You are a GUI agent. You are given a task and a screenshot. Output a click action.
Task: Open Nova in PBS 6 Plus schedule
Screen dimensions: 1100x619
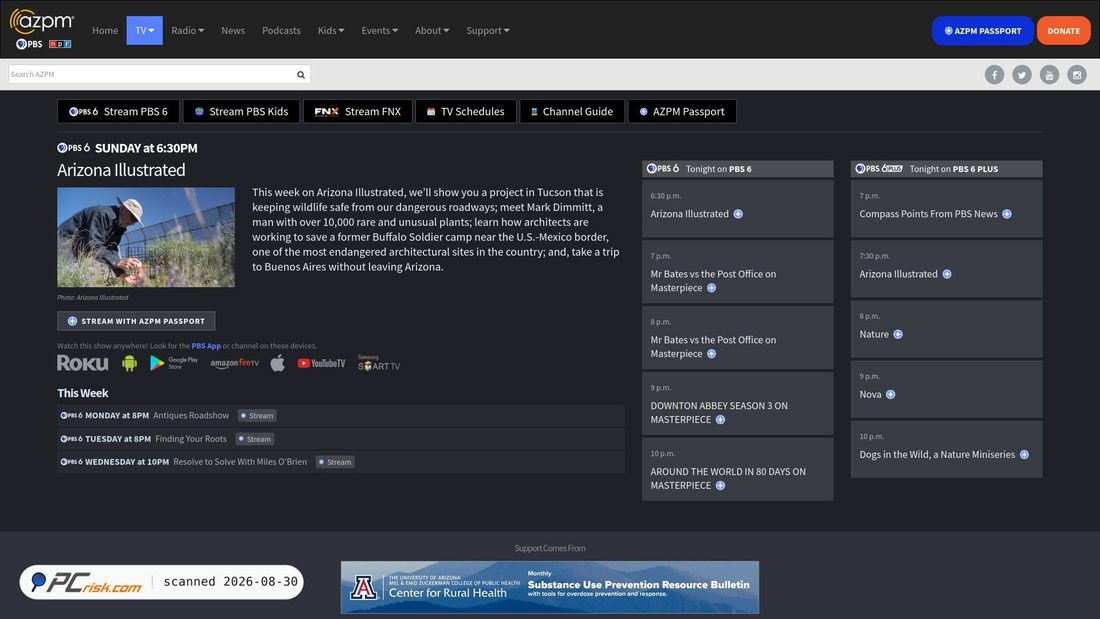pyautogui.click(x=871, y=394)
